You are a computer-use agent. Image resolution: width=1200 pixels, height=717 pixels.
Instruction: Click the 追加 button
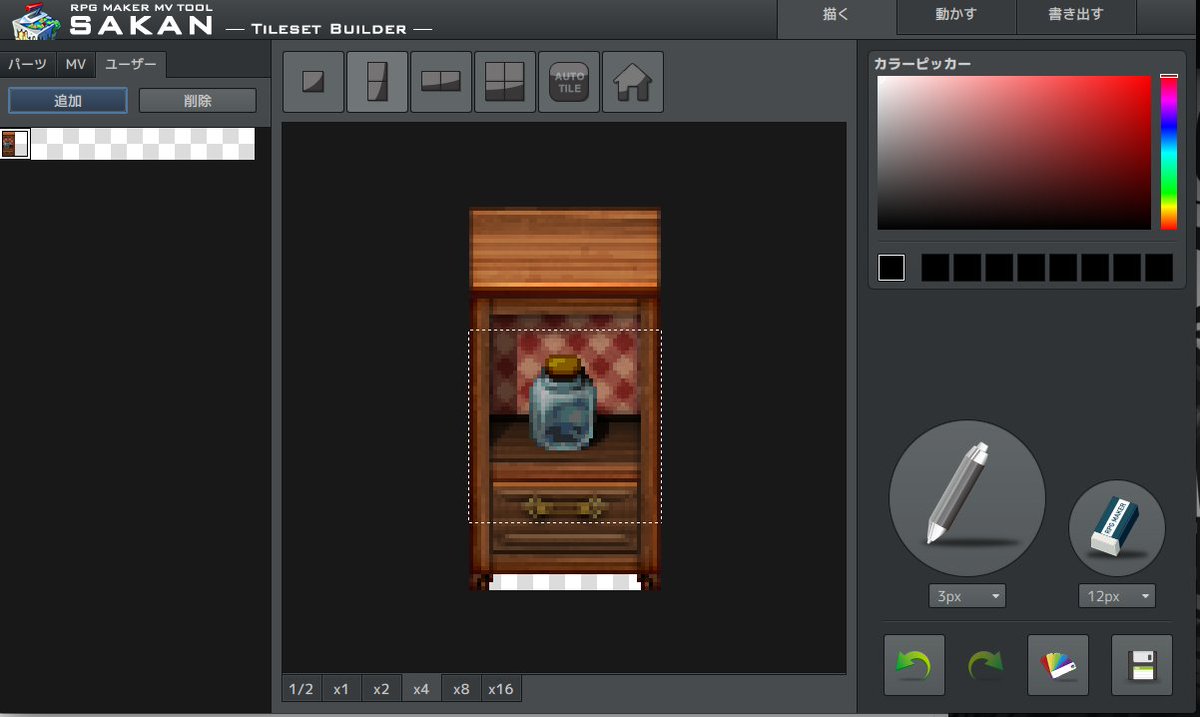(x=68, y=101)
